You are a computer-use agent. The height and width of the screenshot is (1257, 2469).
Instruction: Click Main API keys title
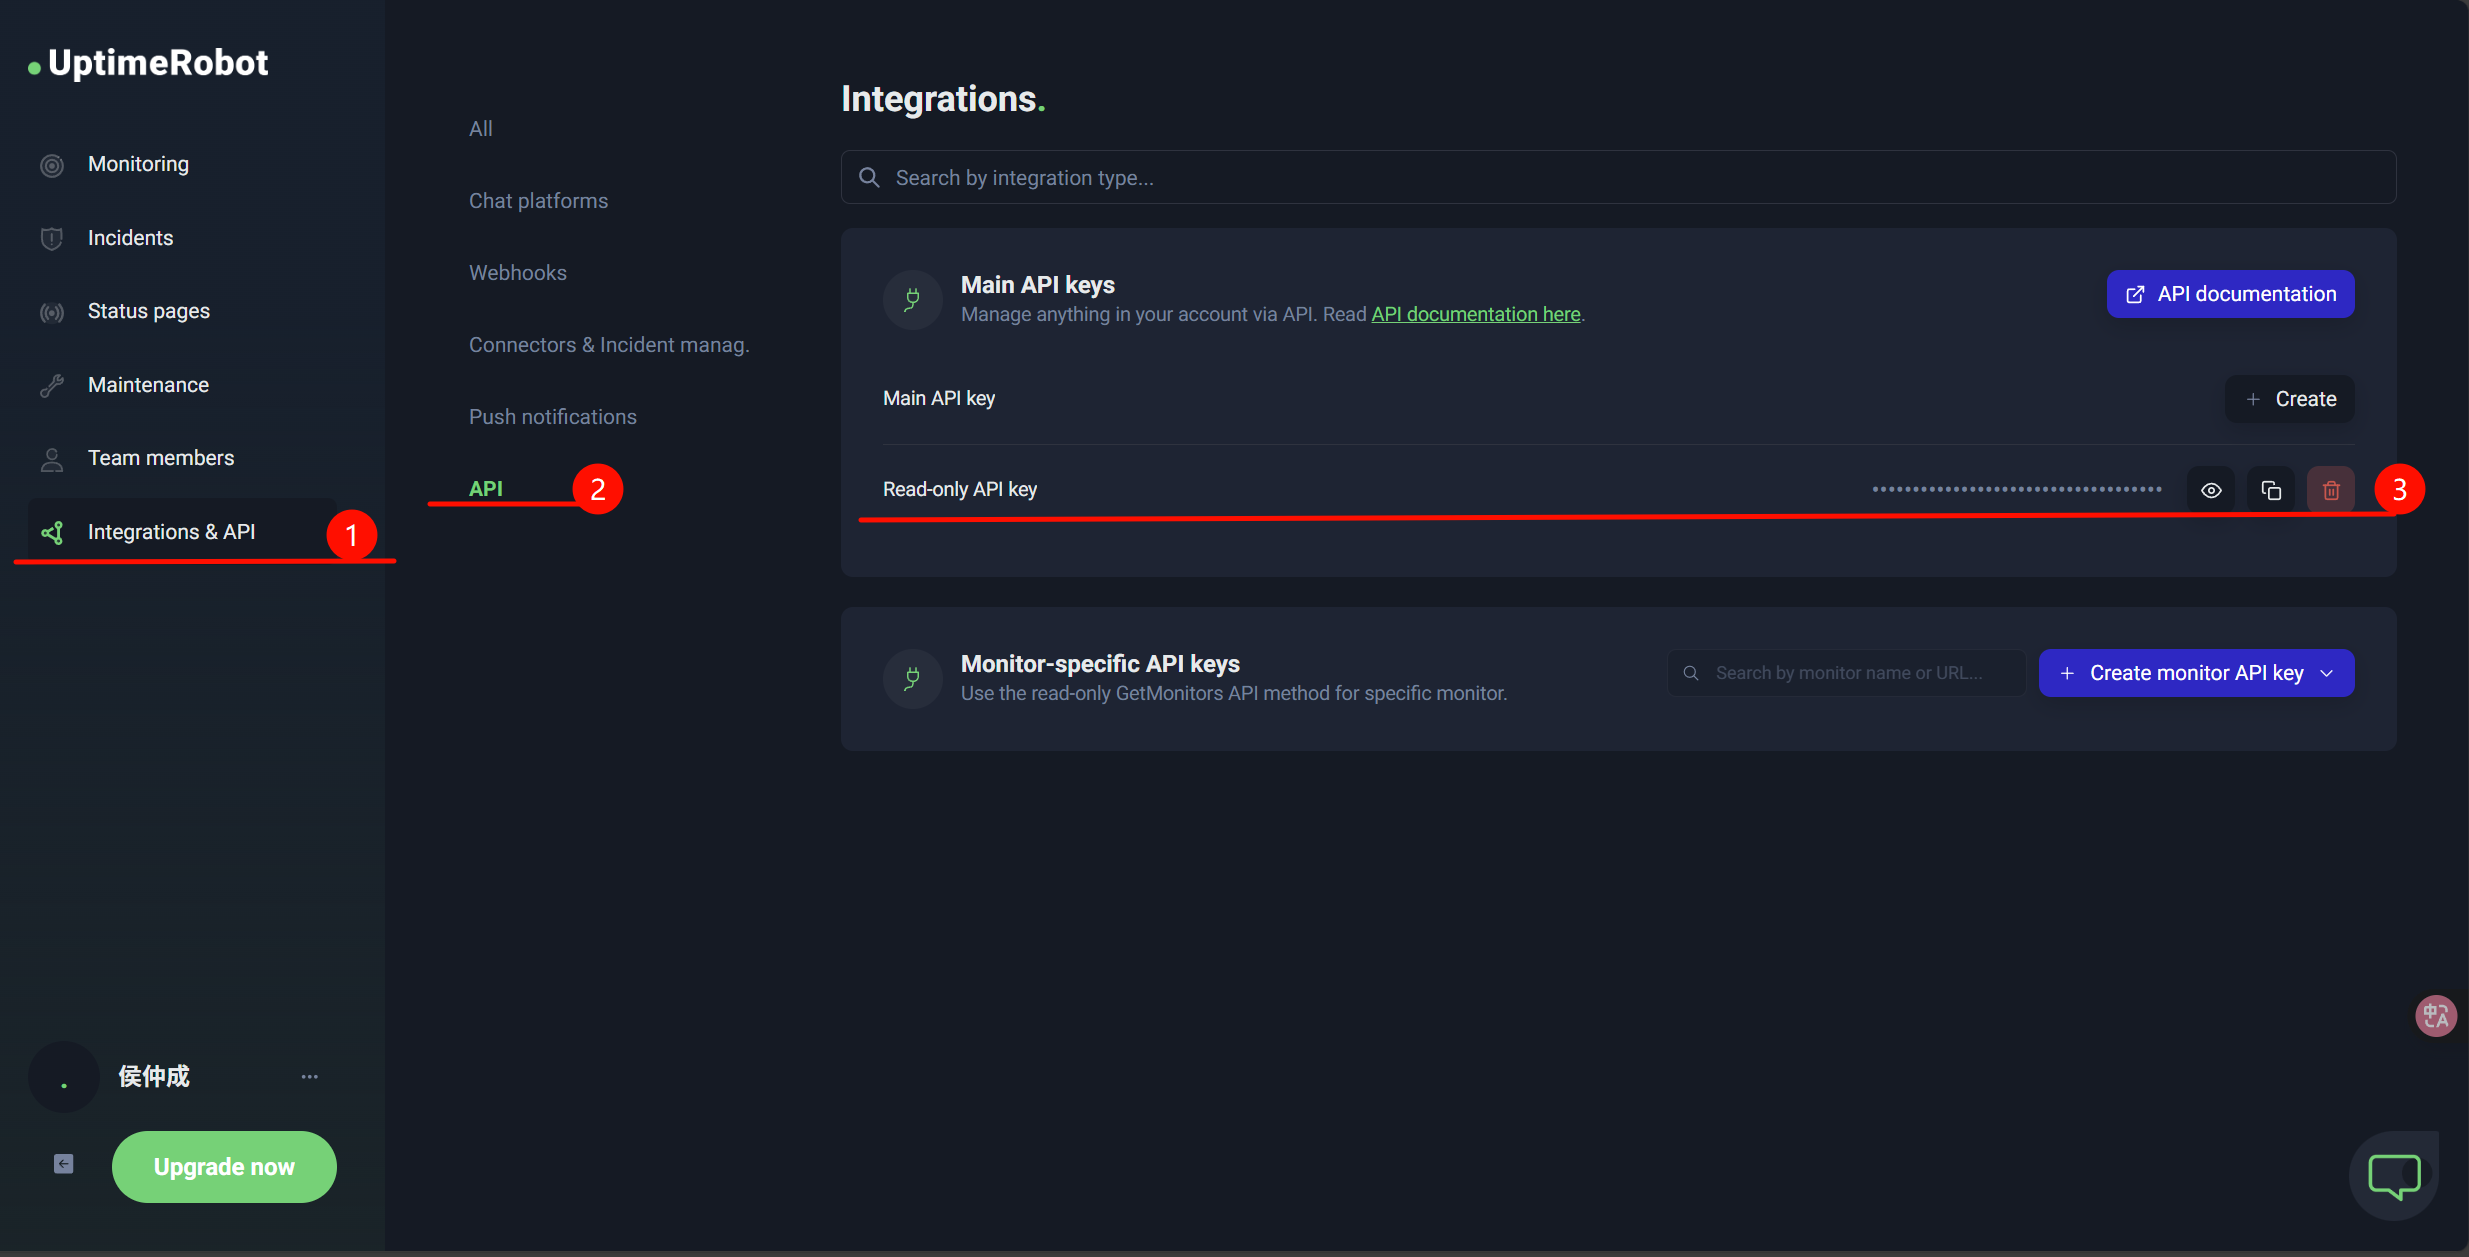point(1037,285)
